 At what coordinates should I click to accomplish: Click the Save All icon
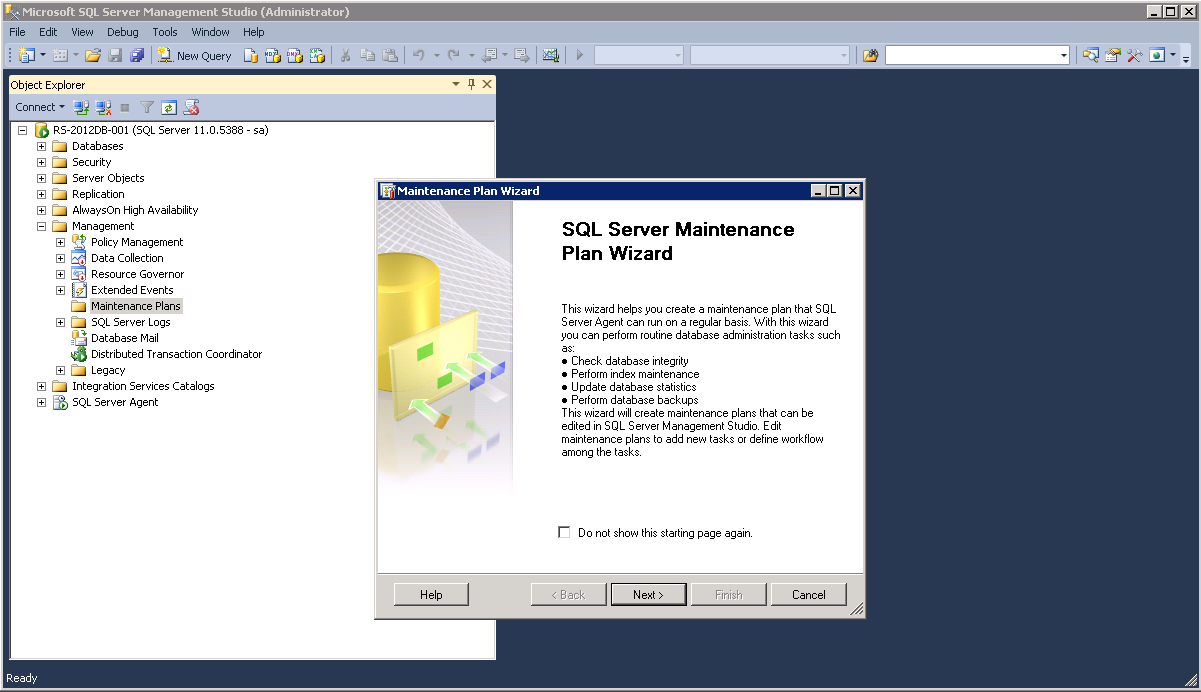click(137, 56)
